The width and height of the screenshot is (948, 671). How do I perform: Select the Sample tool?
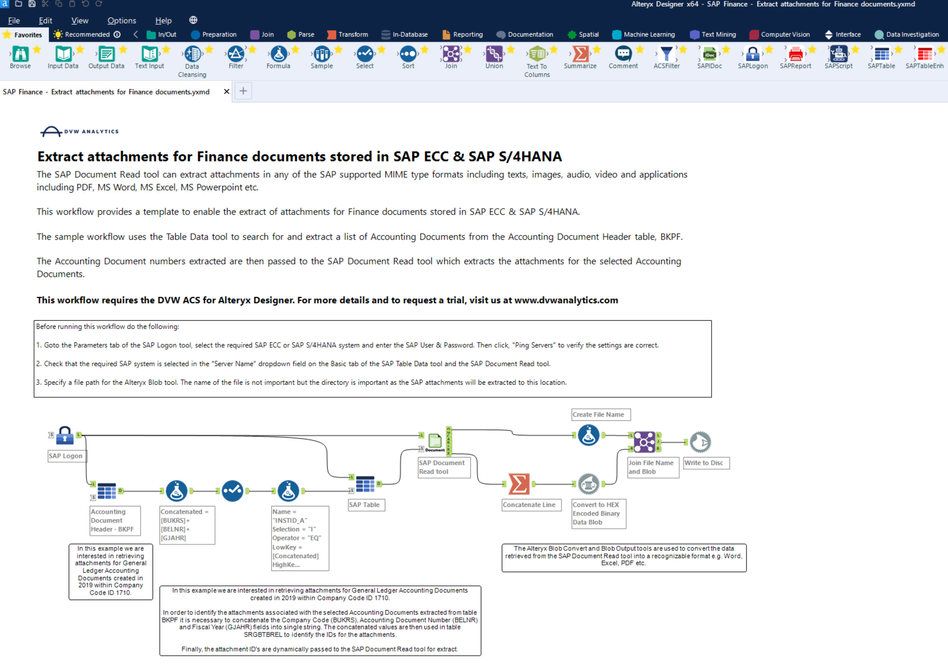[322, 54]
